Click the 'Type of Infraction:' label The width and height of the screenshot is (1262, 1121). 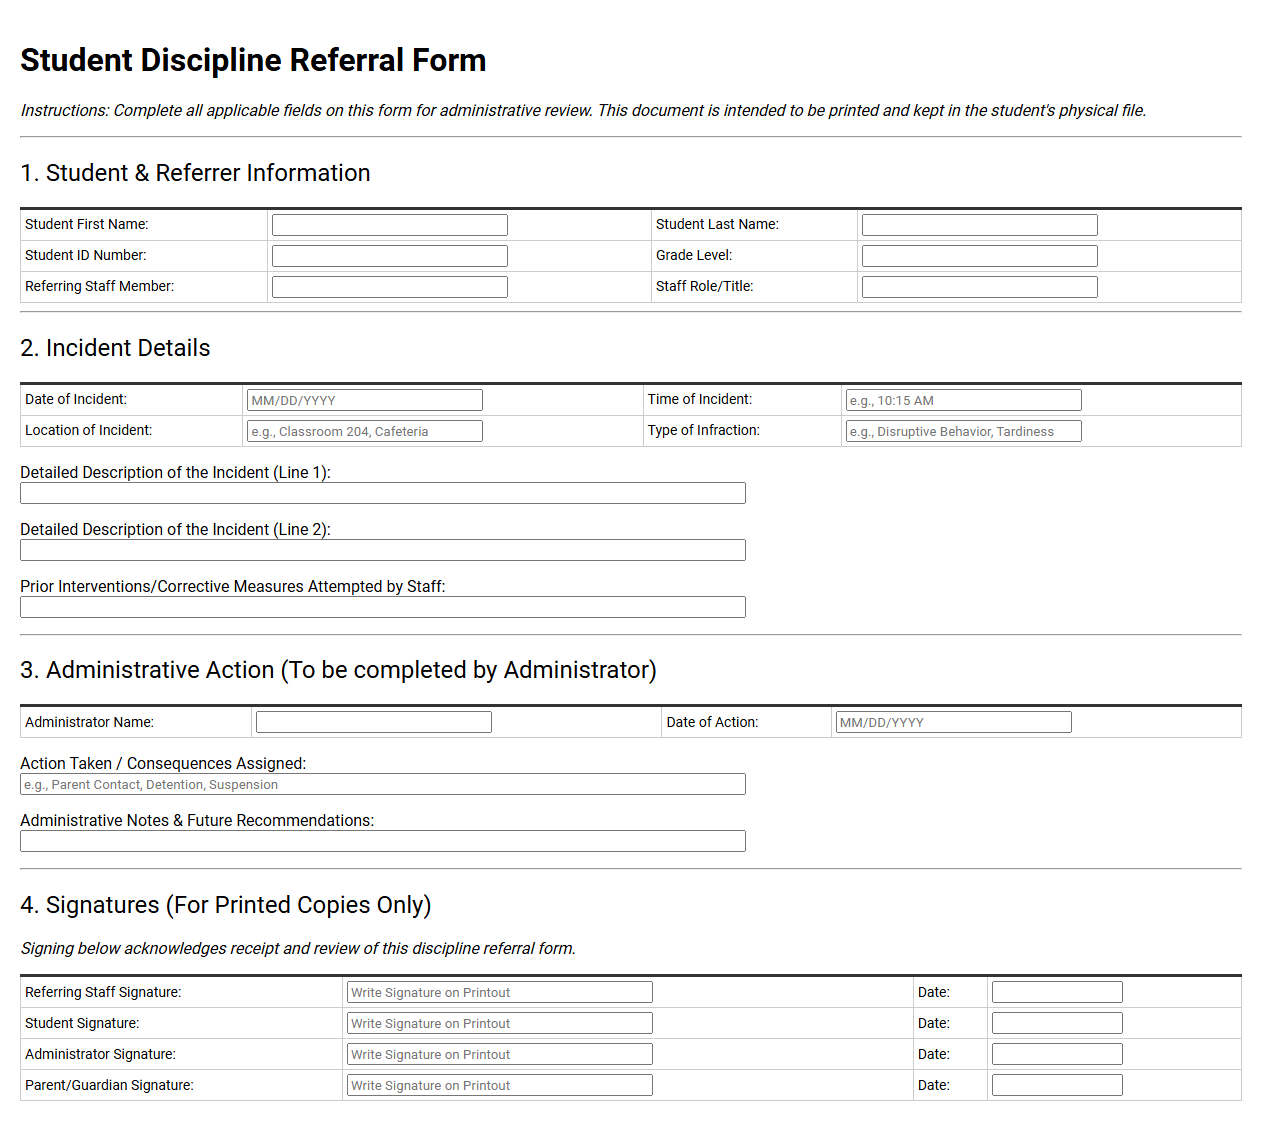[704, 430]
